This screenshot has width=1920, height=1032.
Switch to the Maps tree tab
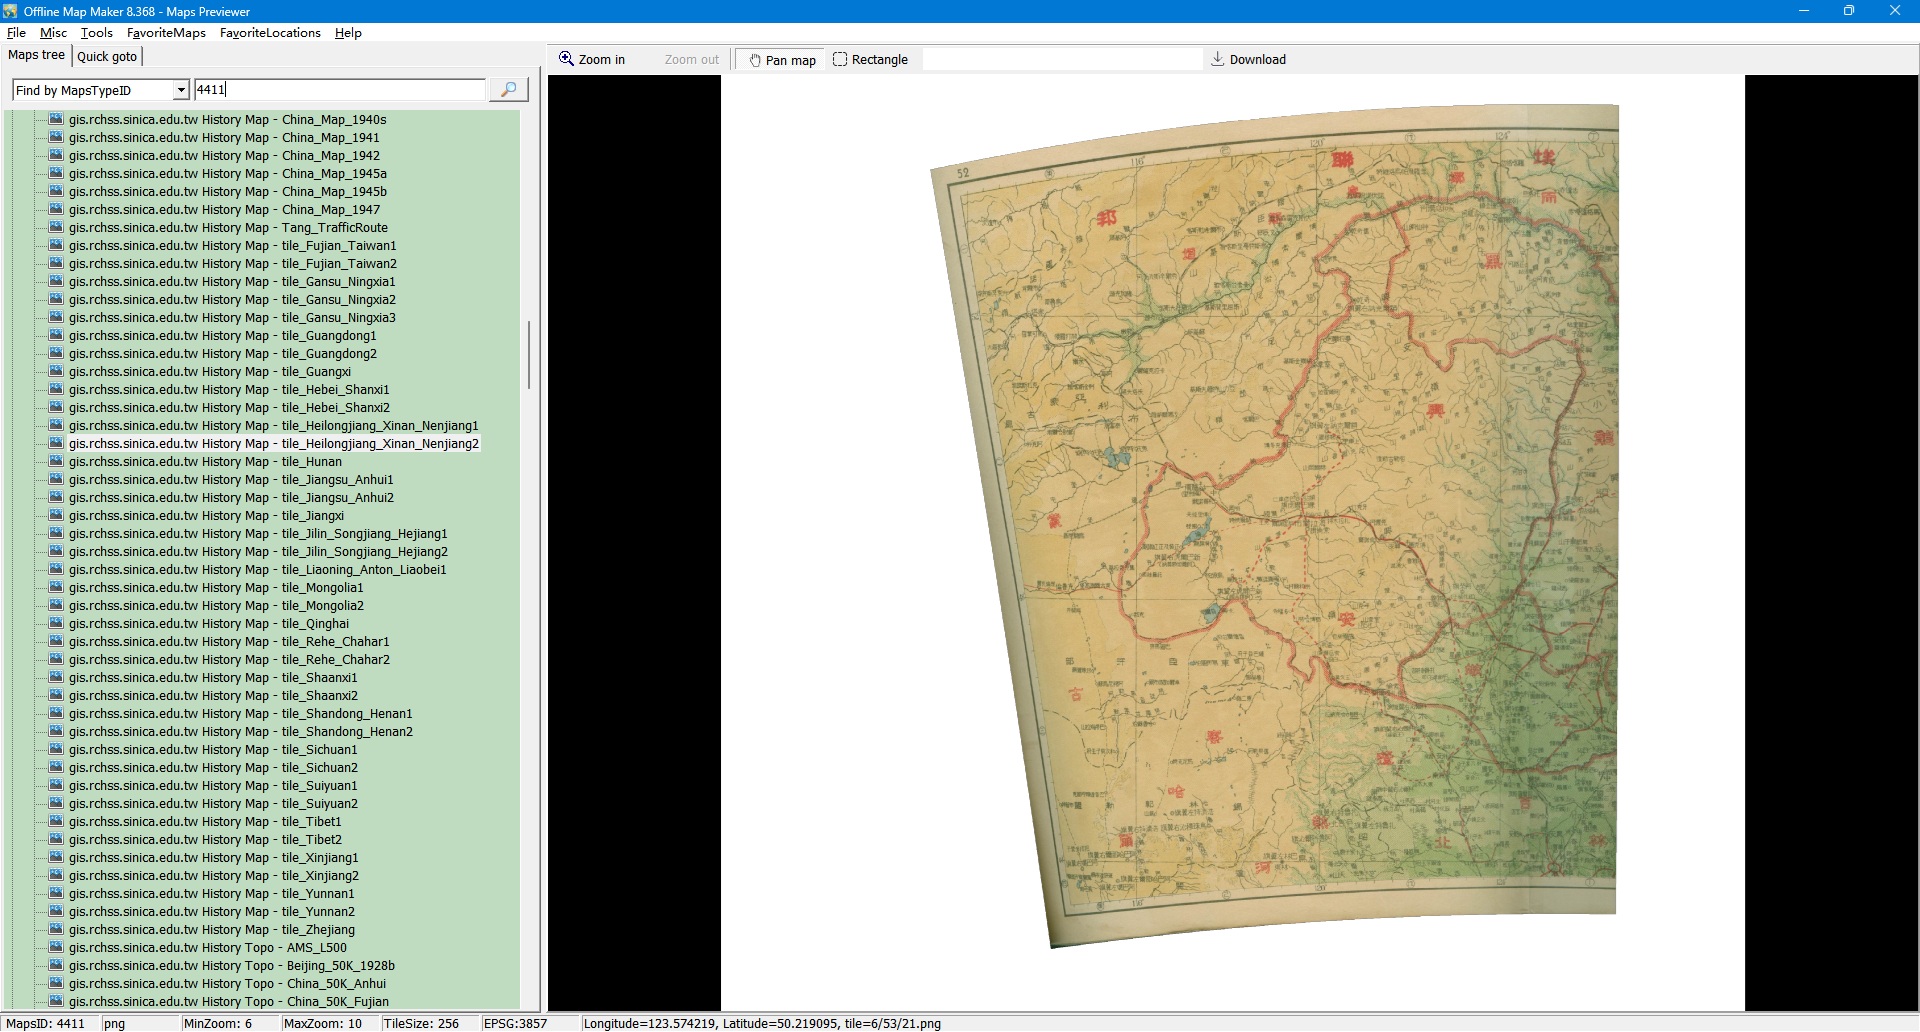point(36,56)
